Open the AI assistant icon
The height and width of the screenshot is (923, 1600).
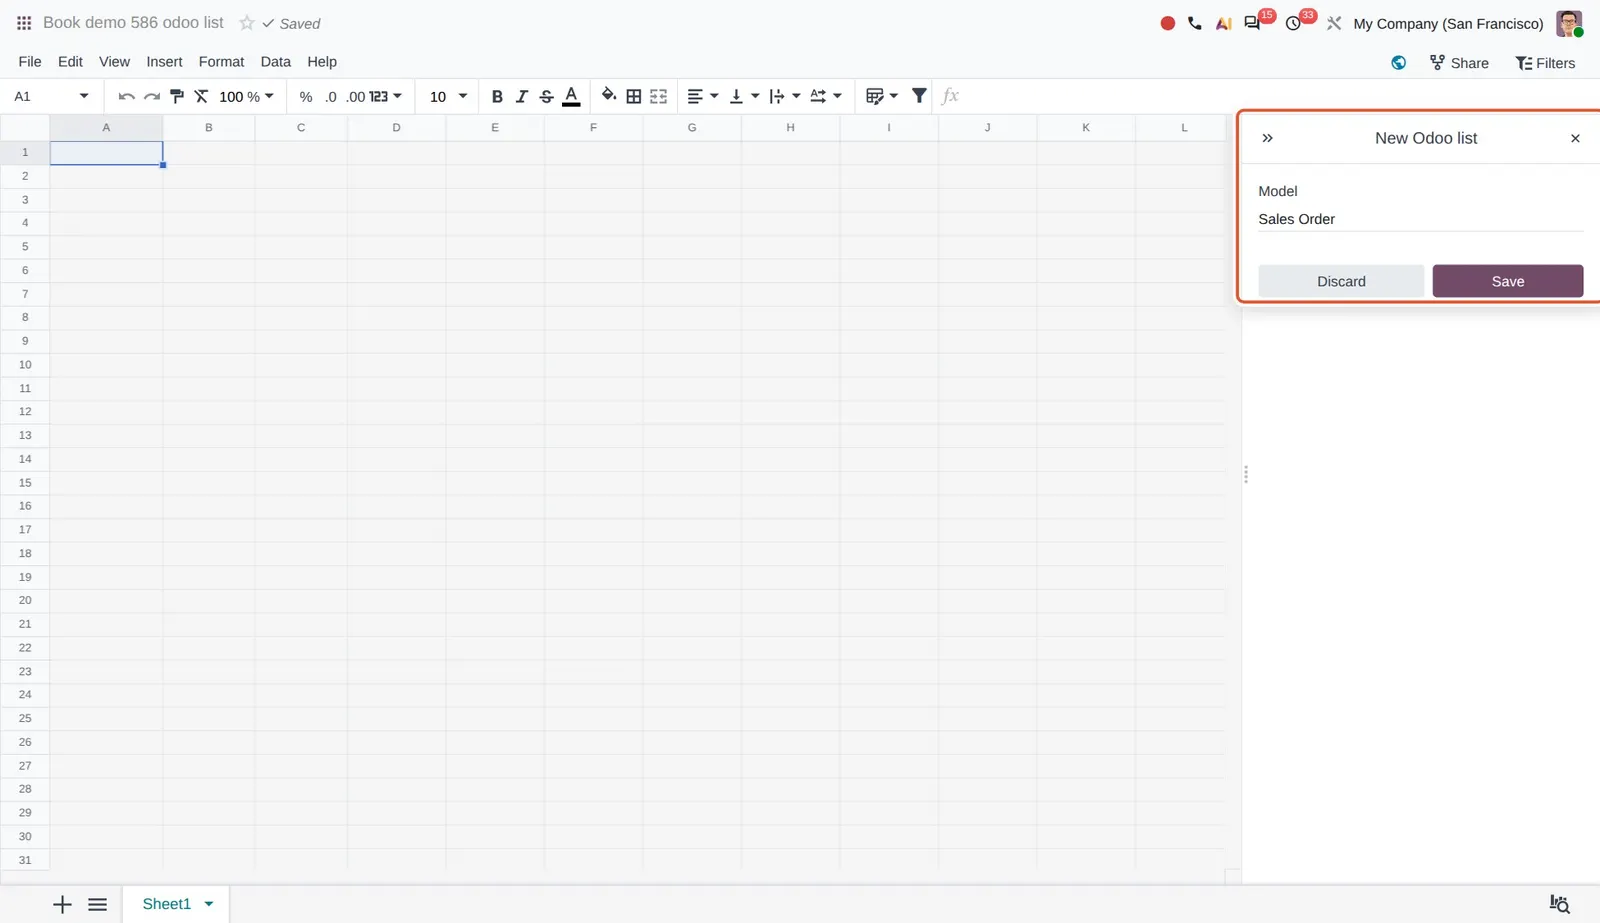pos(1223,23)
